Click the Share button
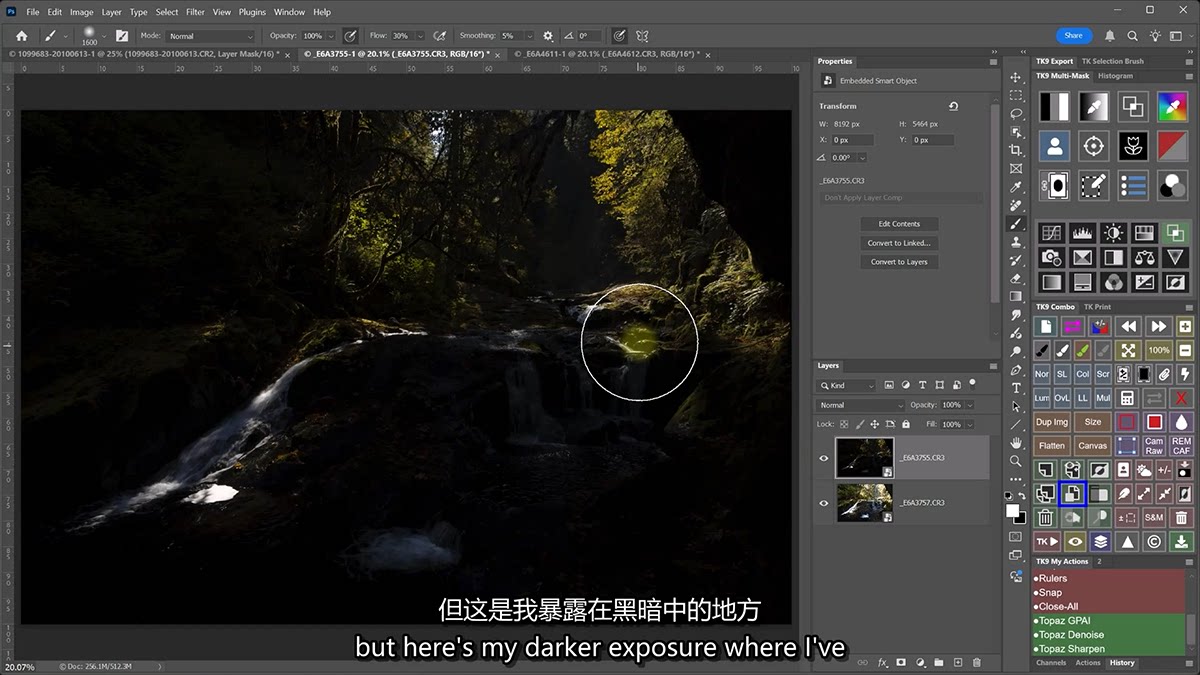1200x675 pixels. [1074, 36]
